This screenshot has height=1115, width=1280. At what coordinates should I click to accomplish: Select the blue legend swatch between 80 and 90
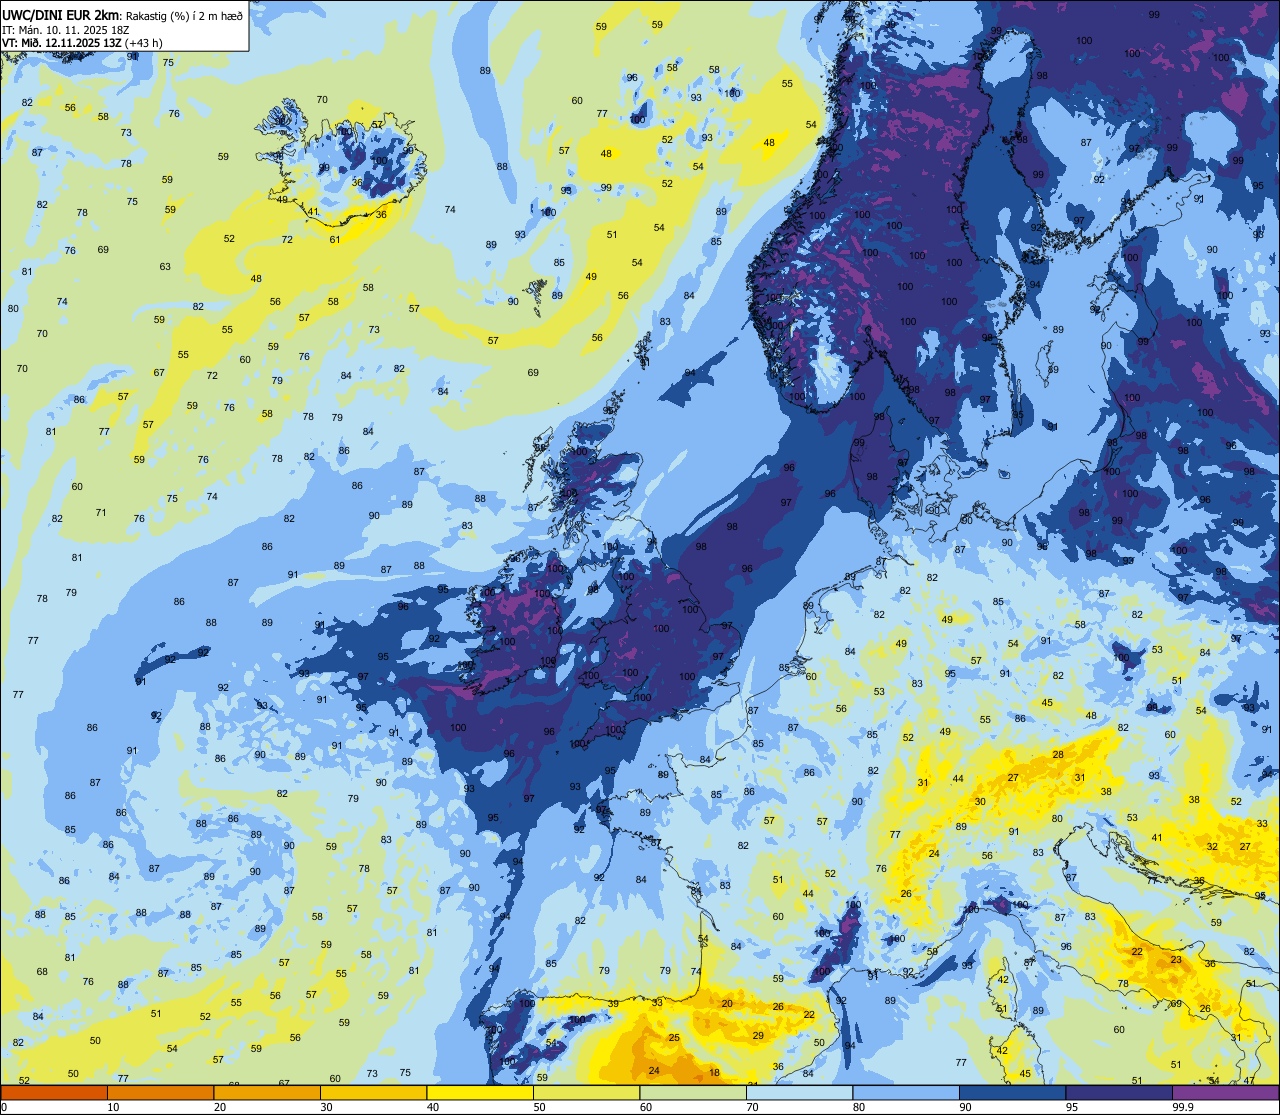tap(906, 1092)
